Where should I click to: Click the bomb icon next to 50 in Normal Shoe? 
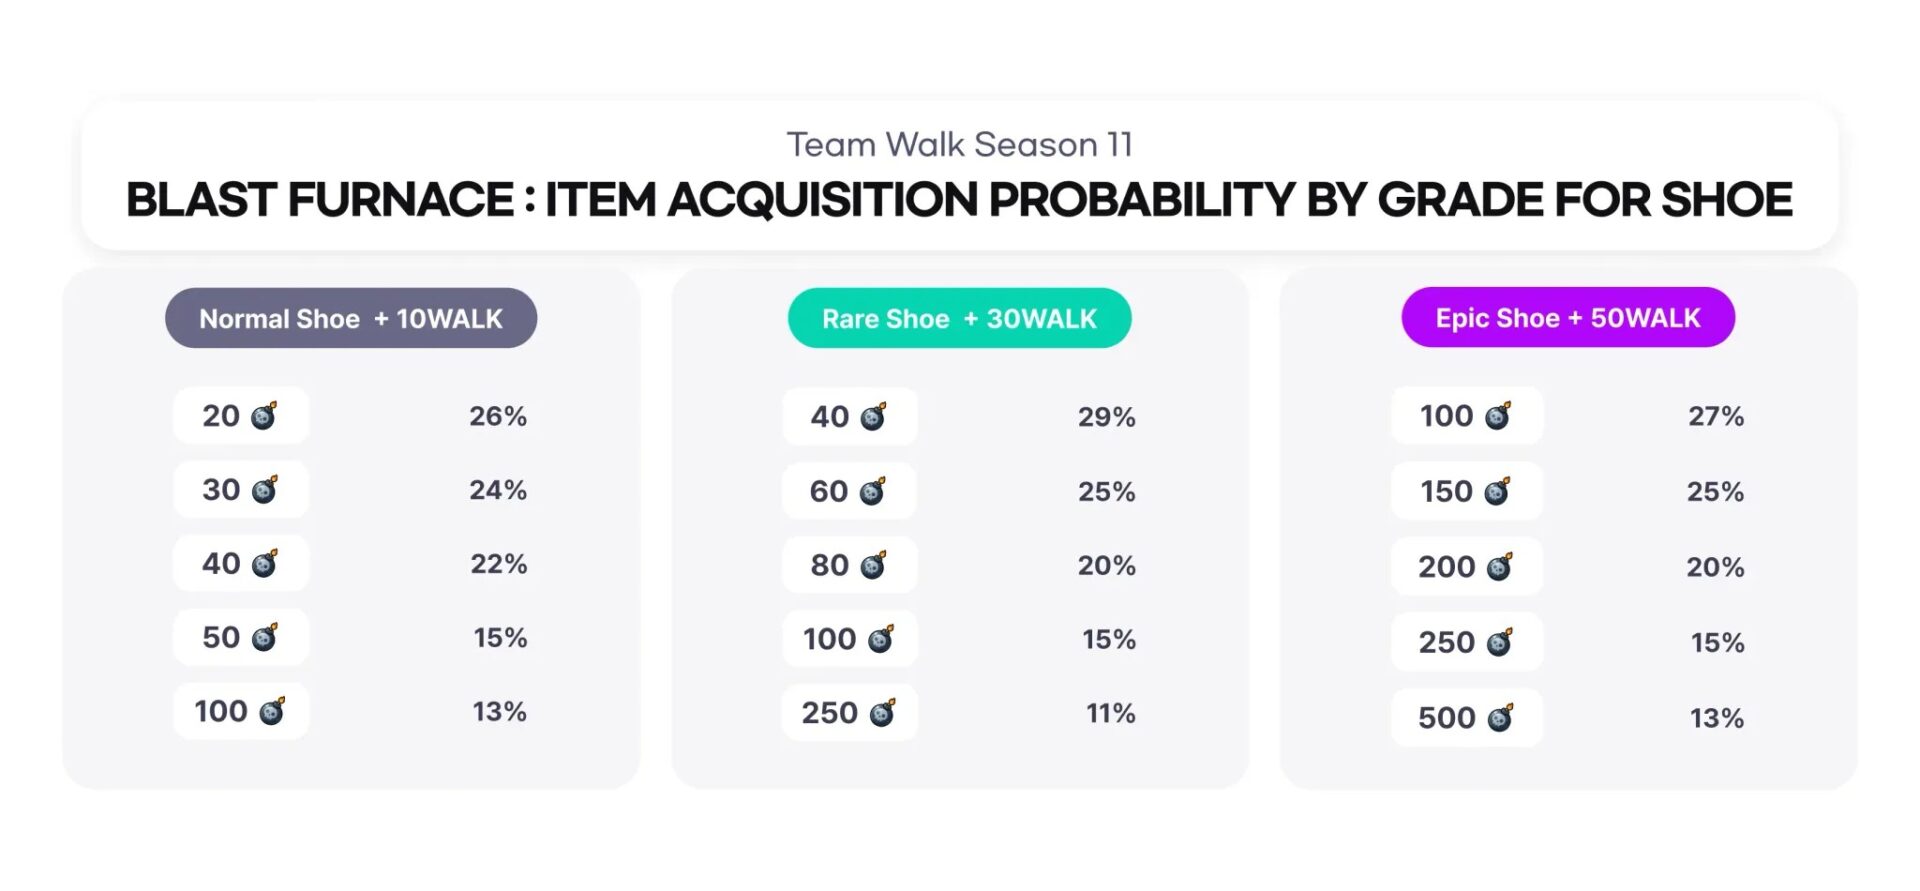pyautogui.click(x=264, y=637)
